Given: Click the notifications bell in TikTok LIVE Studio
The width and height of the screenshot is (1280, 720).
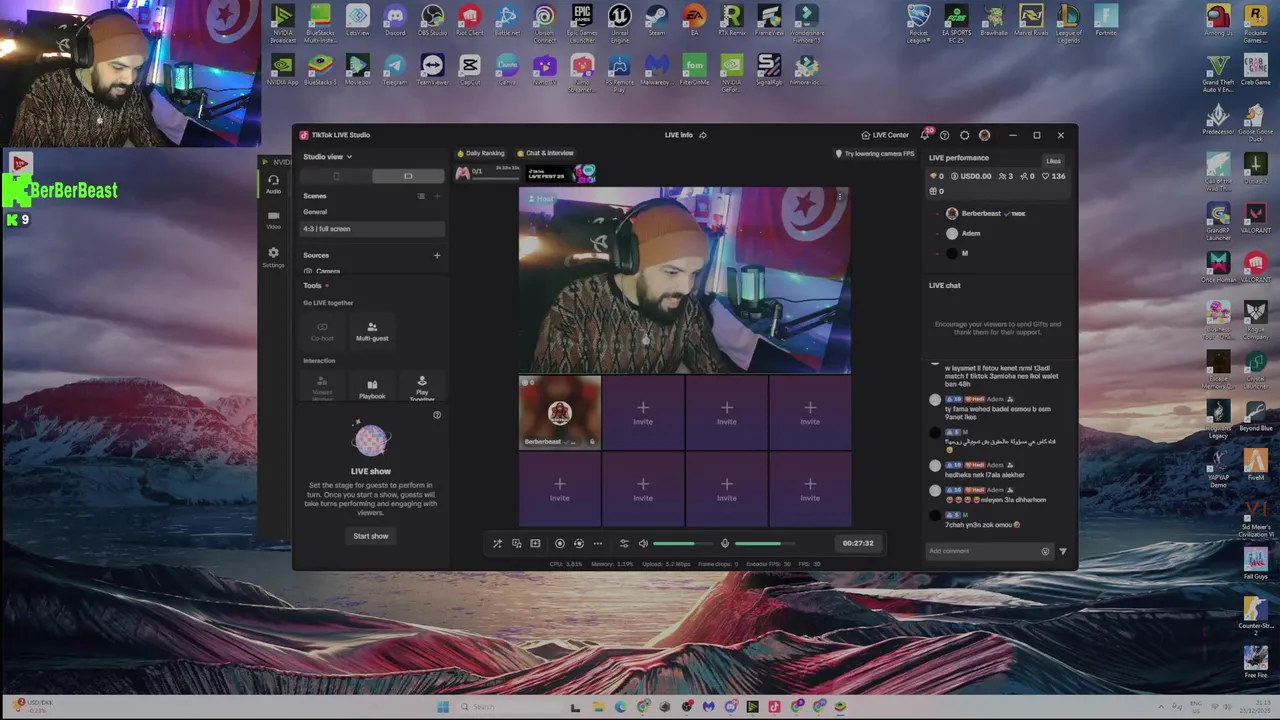Looking at the screenshot, I should 924,135.
